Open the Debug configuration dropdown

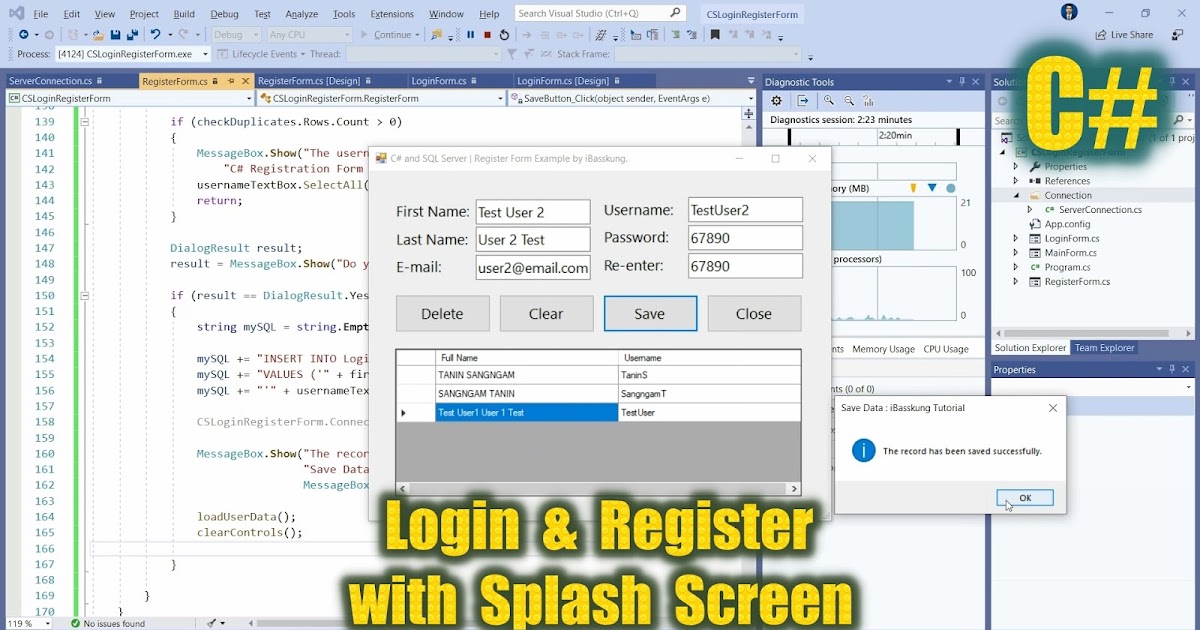236,33
